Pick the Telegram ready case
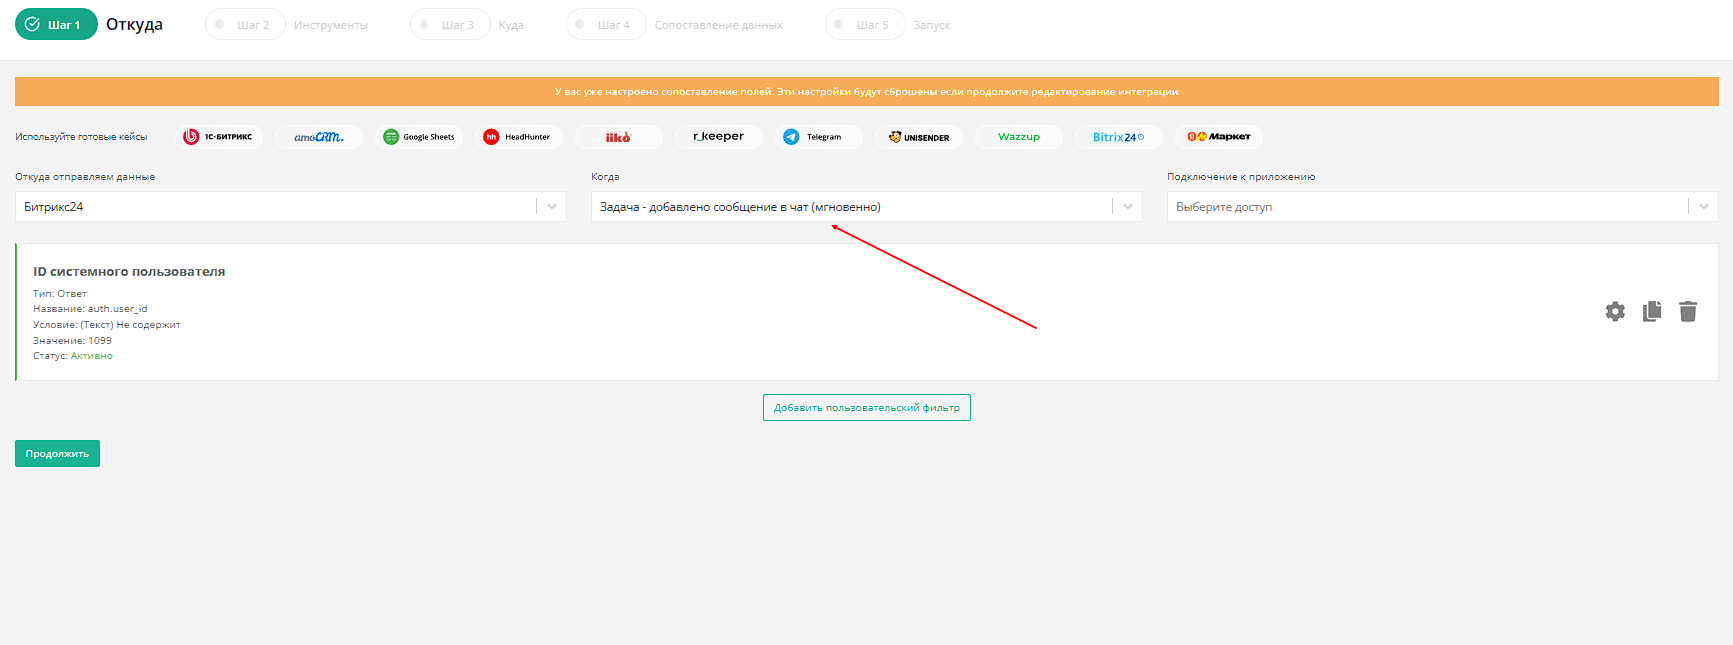1733x645 pixels. click(x=819, y=137)
